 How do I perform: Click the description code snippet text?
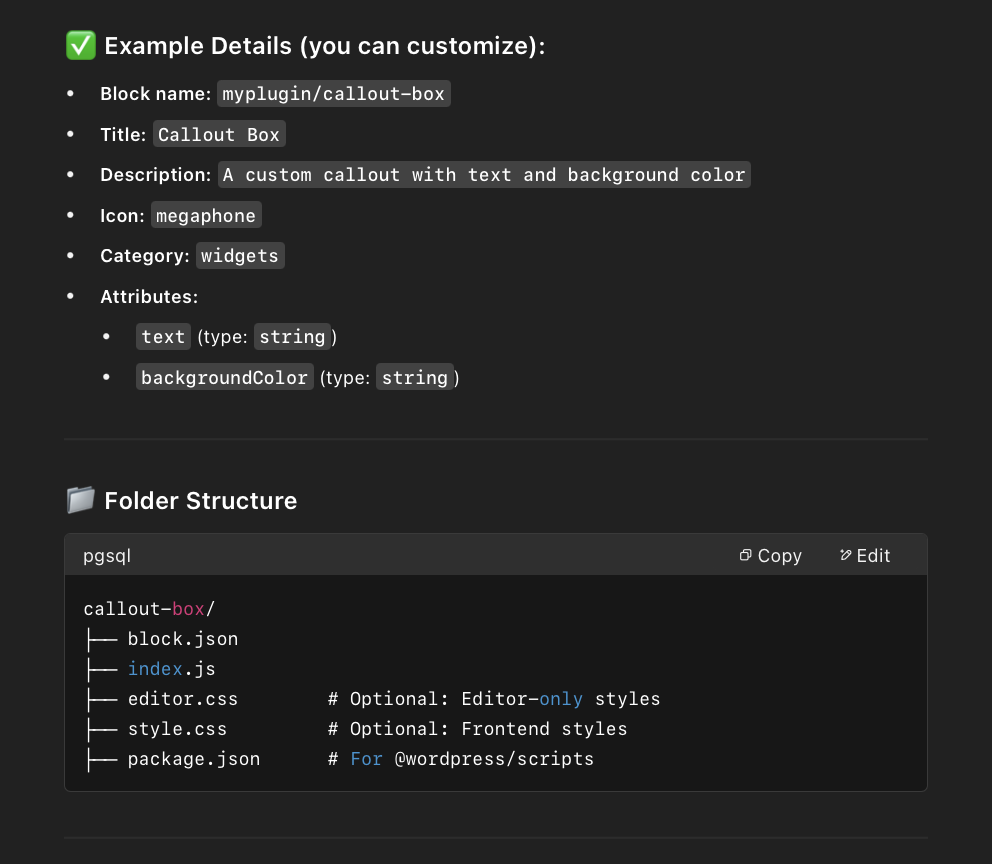pyautogui.click(x=484, y=175)
